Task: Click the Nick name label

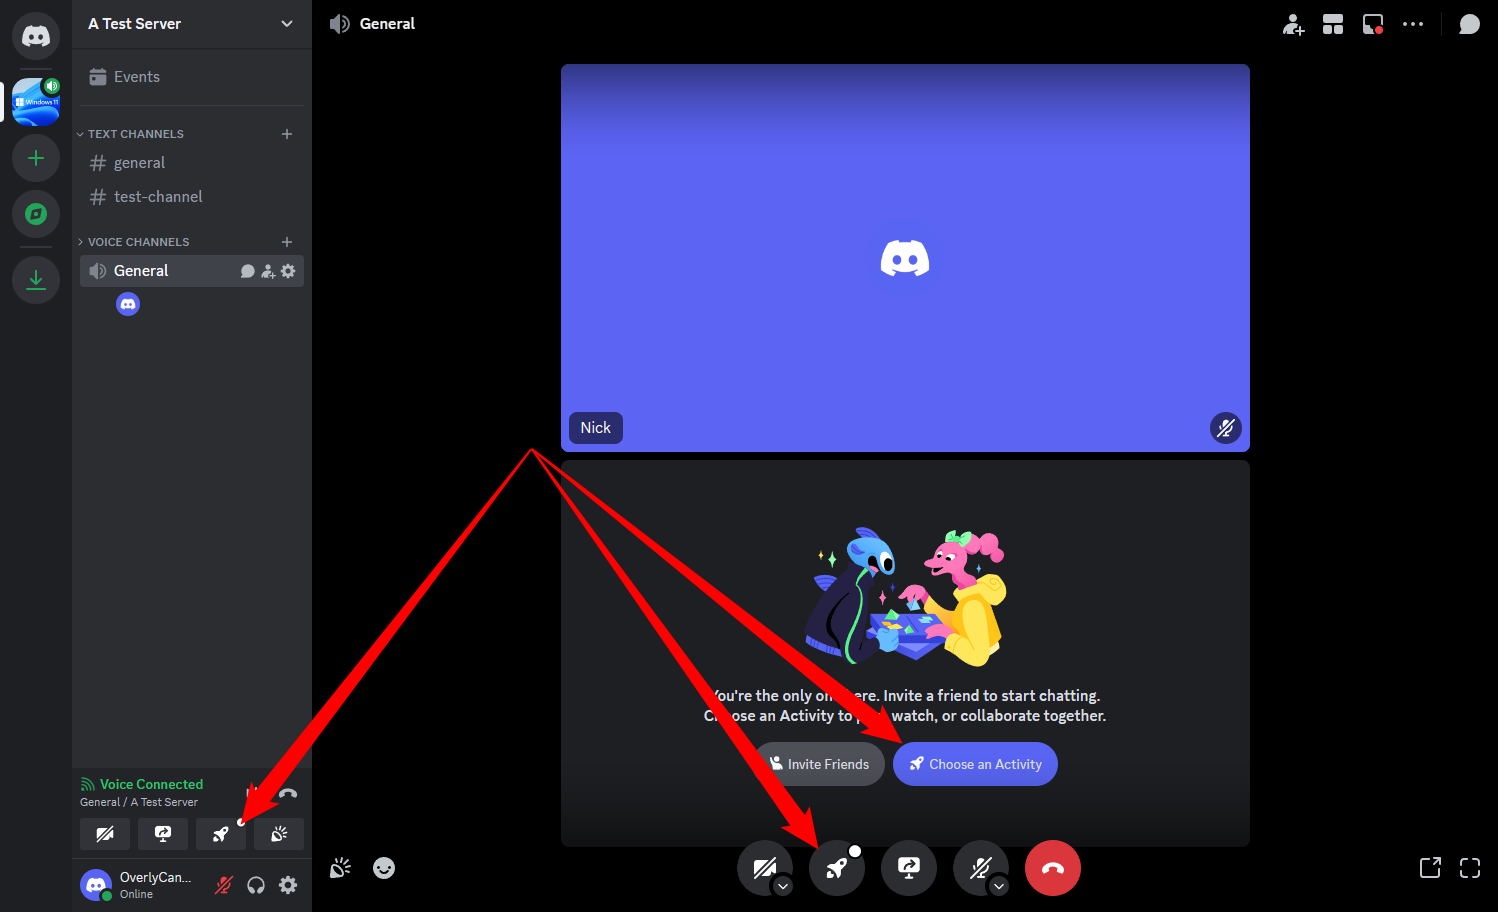Action: [596, 428]
